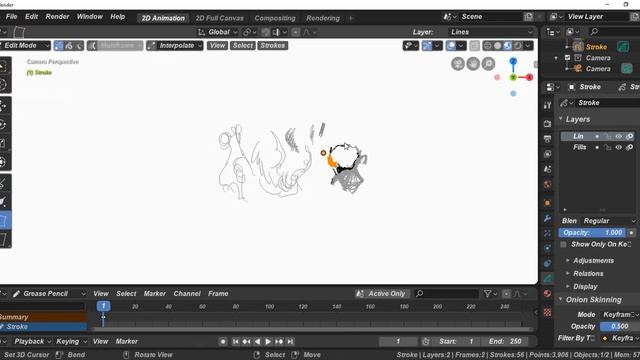640x360 pixels.
Task: Toggle onion skinning for the Fills layer
Action: 629,147
